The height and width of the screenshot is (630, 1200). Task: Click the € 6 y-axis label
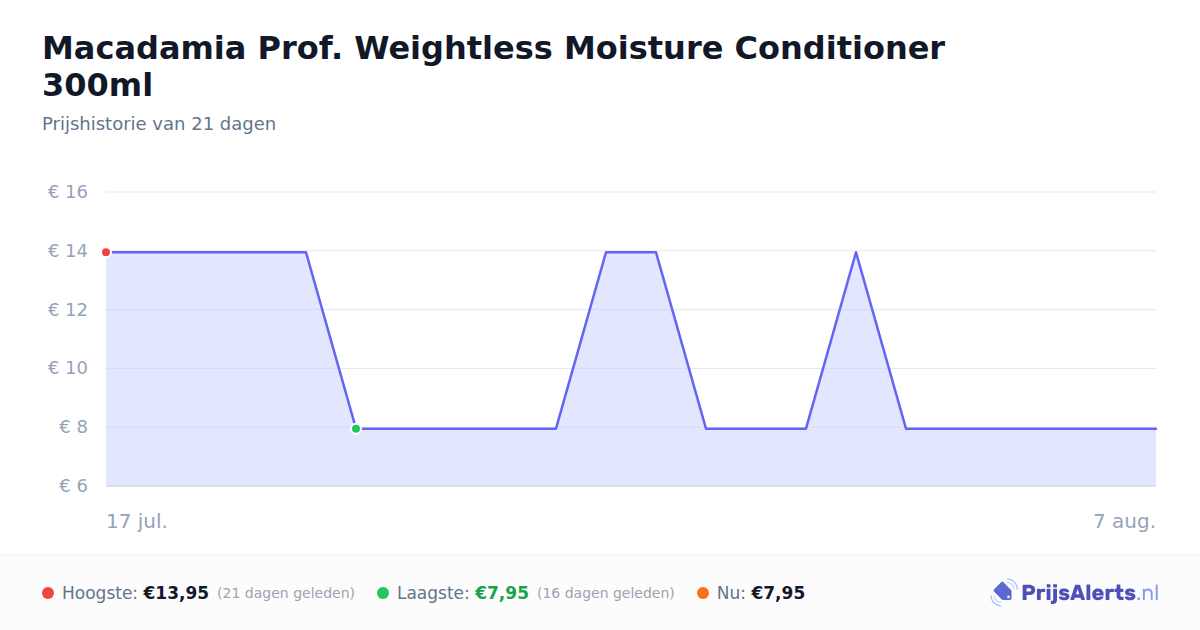pos(74,486)
